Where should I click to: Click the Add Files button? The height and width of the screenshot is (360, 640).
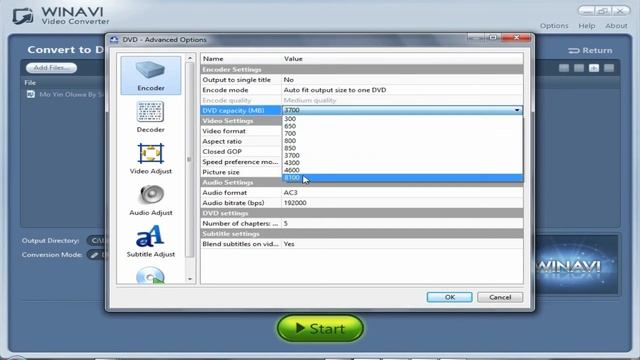coord(51,68)
